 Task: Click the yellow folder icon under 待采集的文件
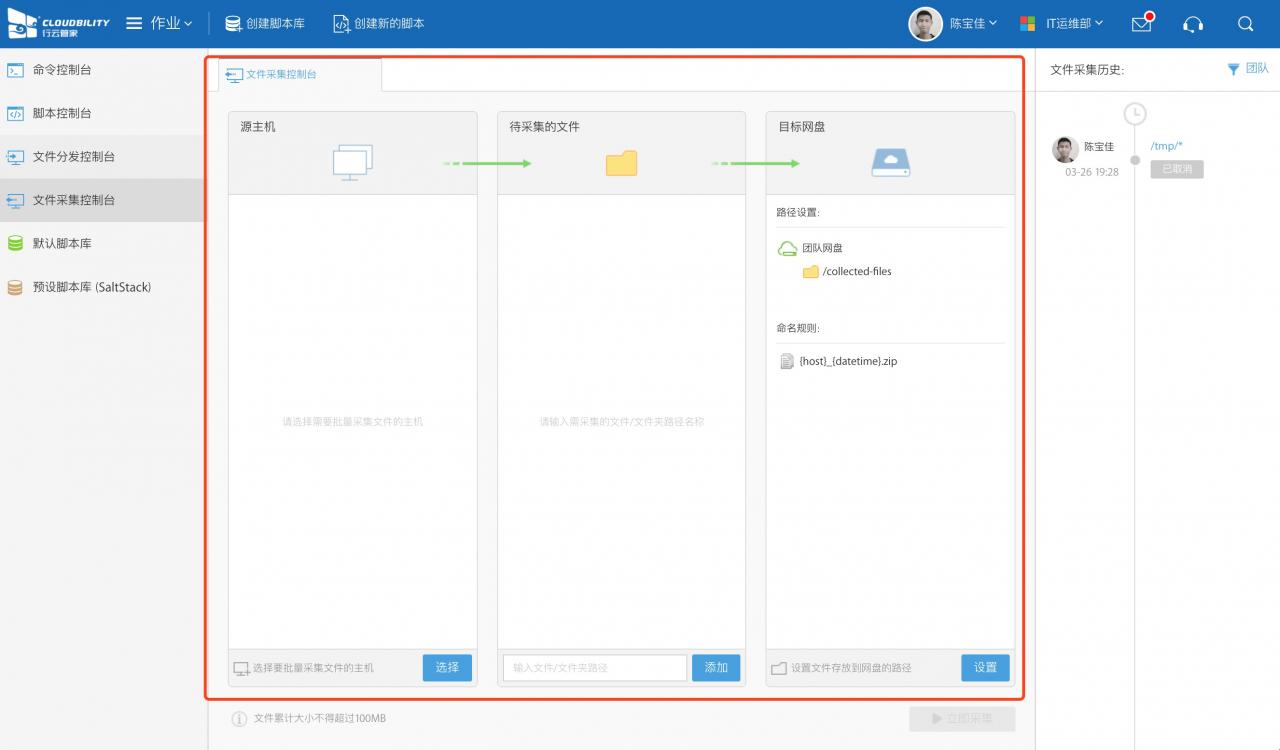coord(621,163)
